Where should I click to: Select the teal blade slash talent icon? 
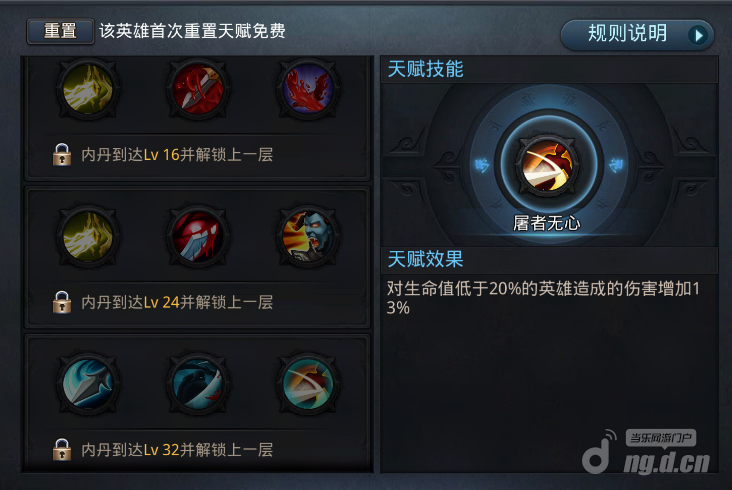(x=308, y=384)
